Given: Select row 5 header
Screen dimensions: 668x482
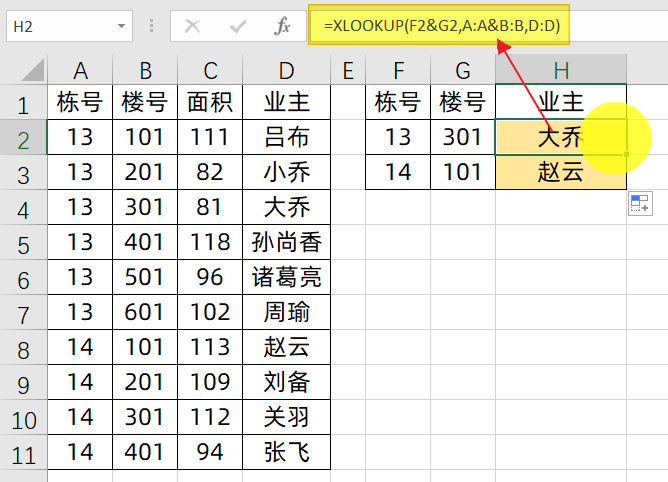Looking at the screenshot, I should [23, 242].
